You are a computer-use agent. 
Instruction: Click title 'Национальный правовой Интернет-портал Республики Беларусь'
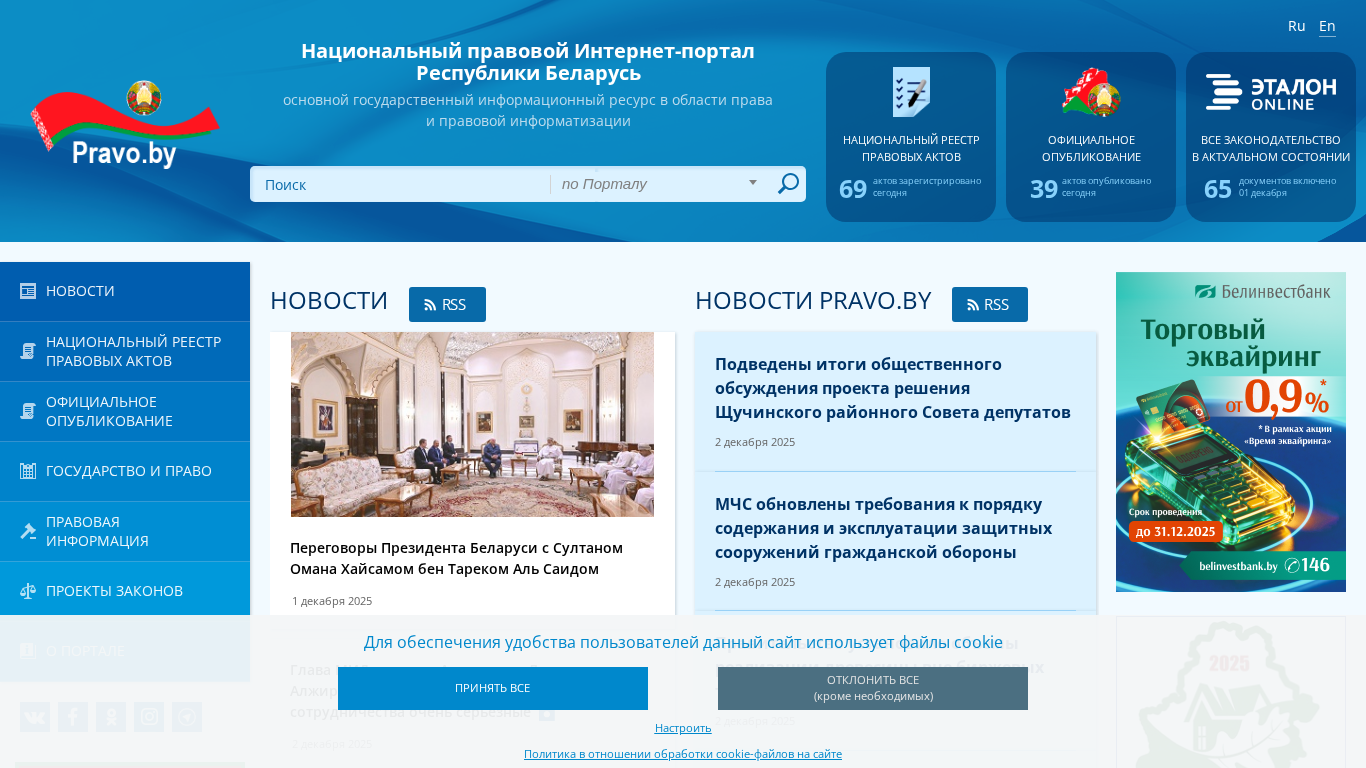tap(528, 61)
